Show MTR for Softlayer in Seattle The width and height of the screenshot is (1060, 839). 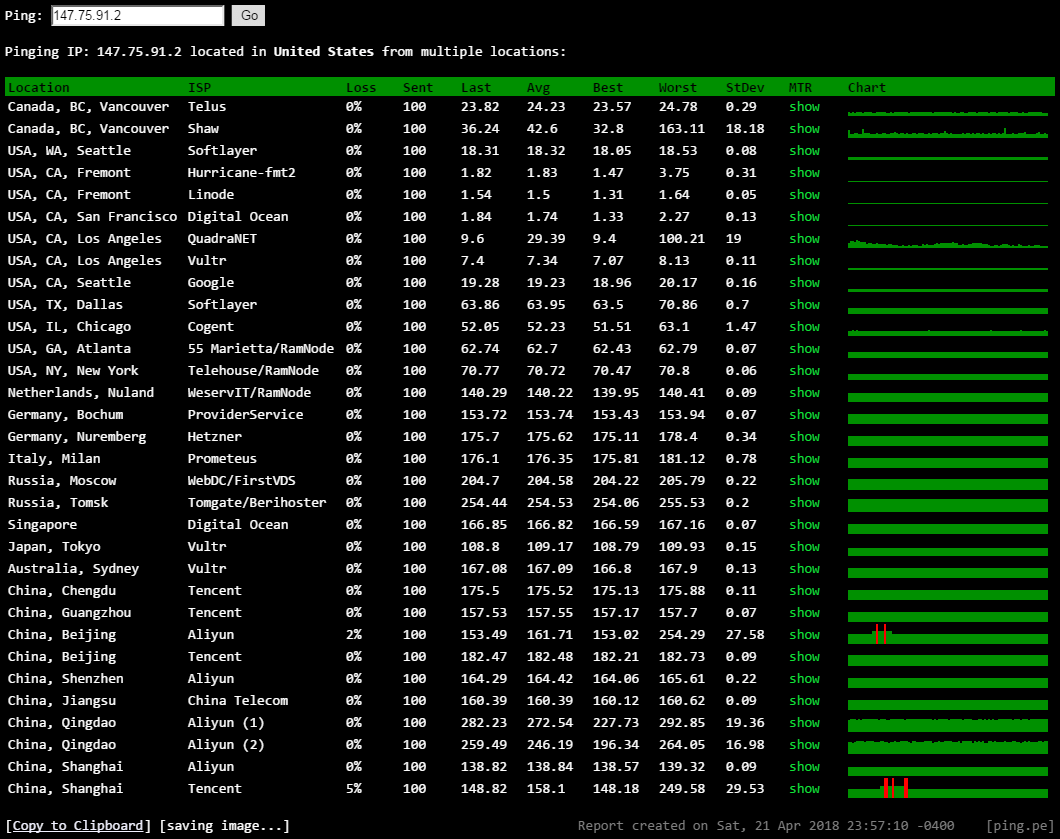pyautogui.click(x=804, y=151)
